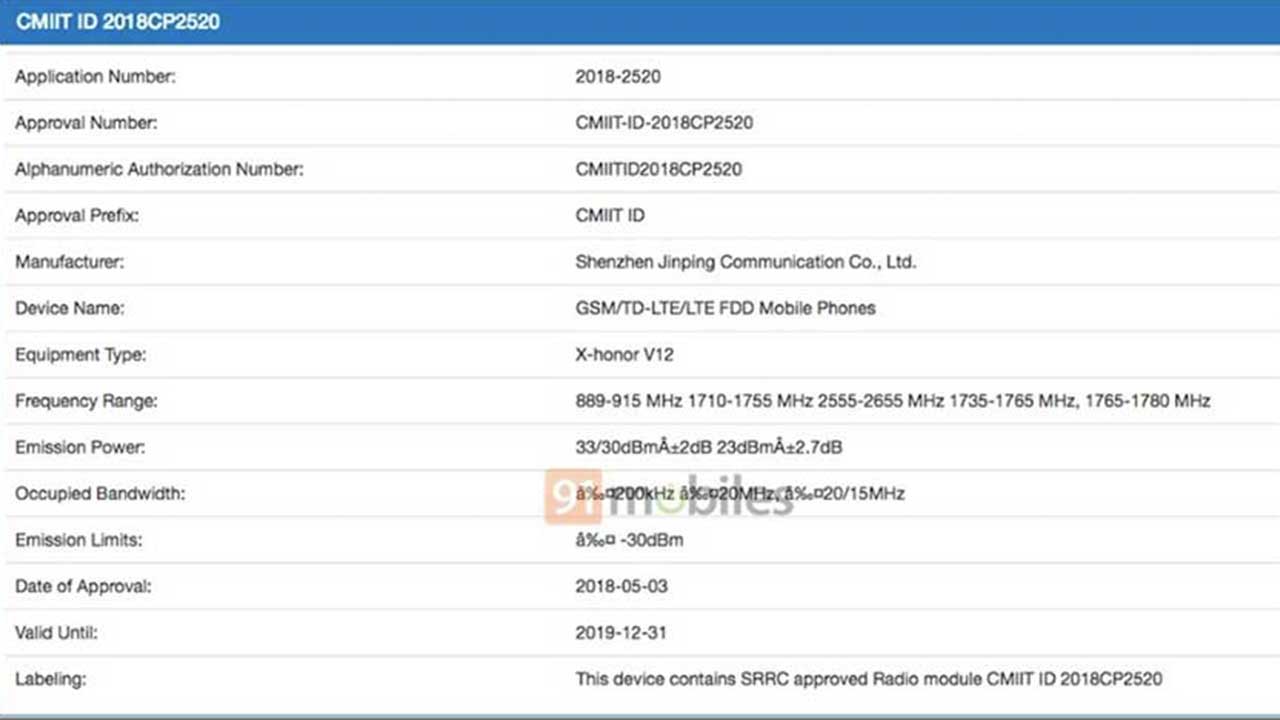The height and width of the screenshot is (720, 1280).
Task: Click the Manufacturer label
Action: pos(69,262)
